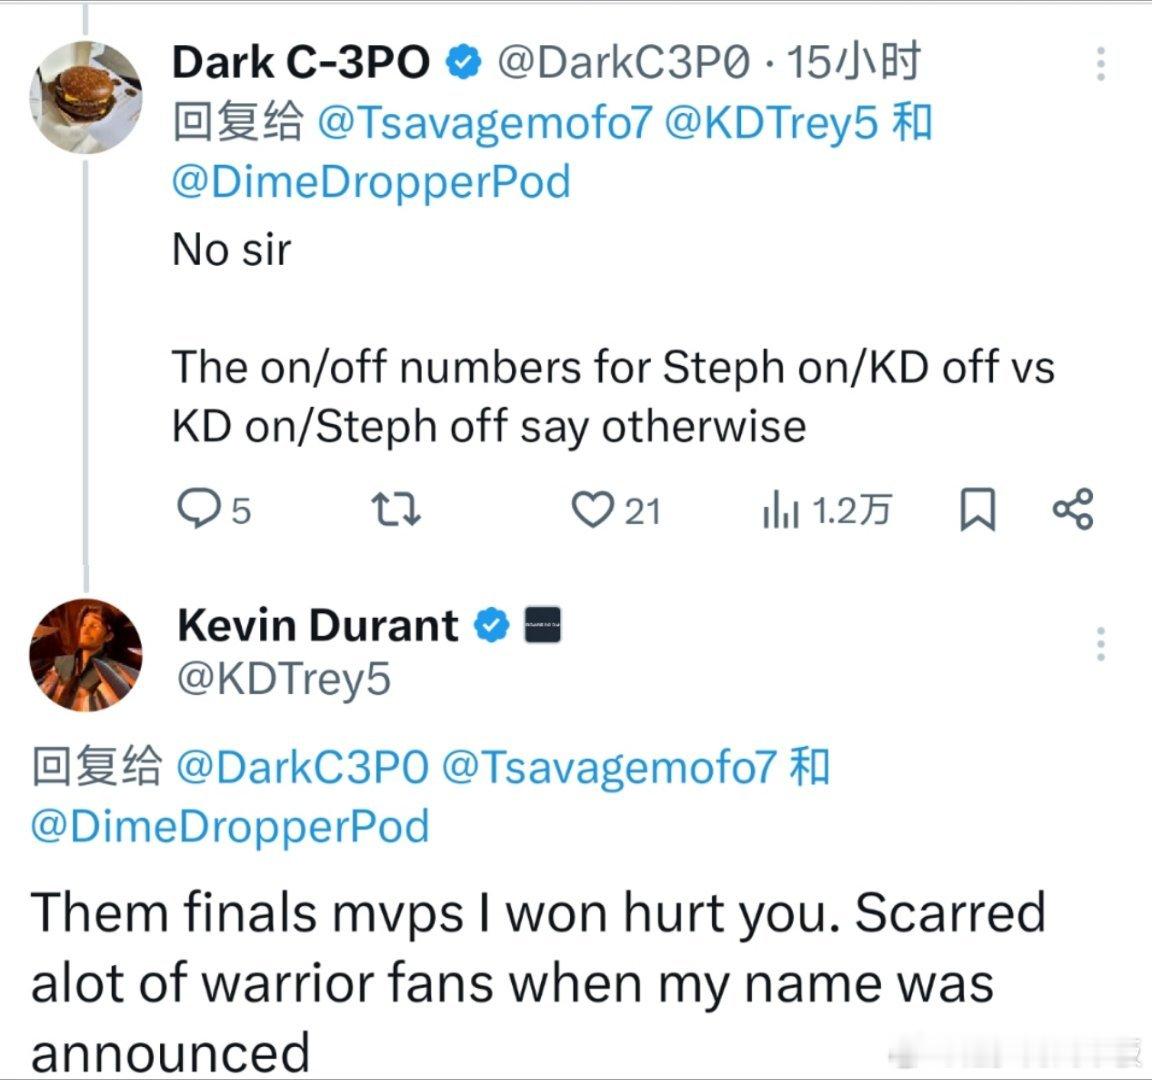Visit @KDTrey5 mention in first reply
The height and width of the screenshot is (1080, 1152).
[x=771, y=122]
